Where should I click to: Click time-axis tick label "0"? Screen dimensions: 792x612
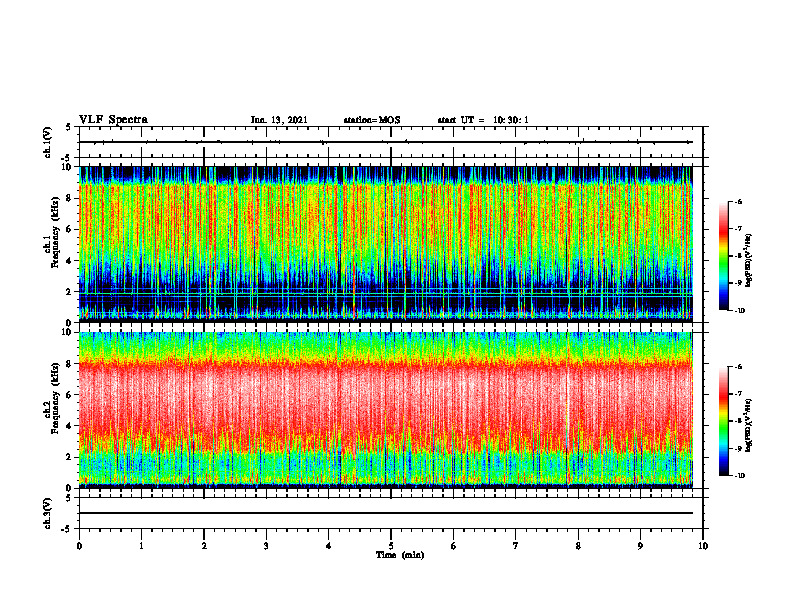(79, 546)
